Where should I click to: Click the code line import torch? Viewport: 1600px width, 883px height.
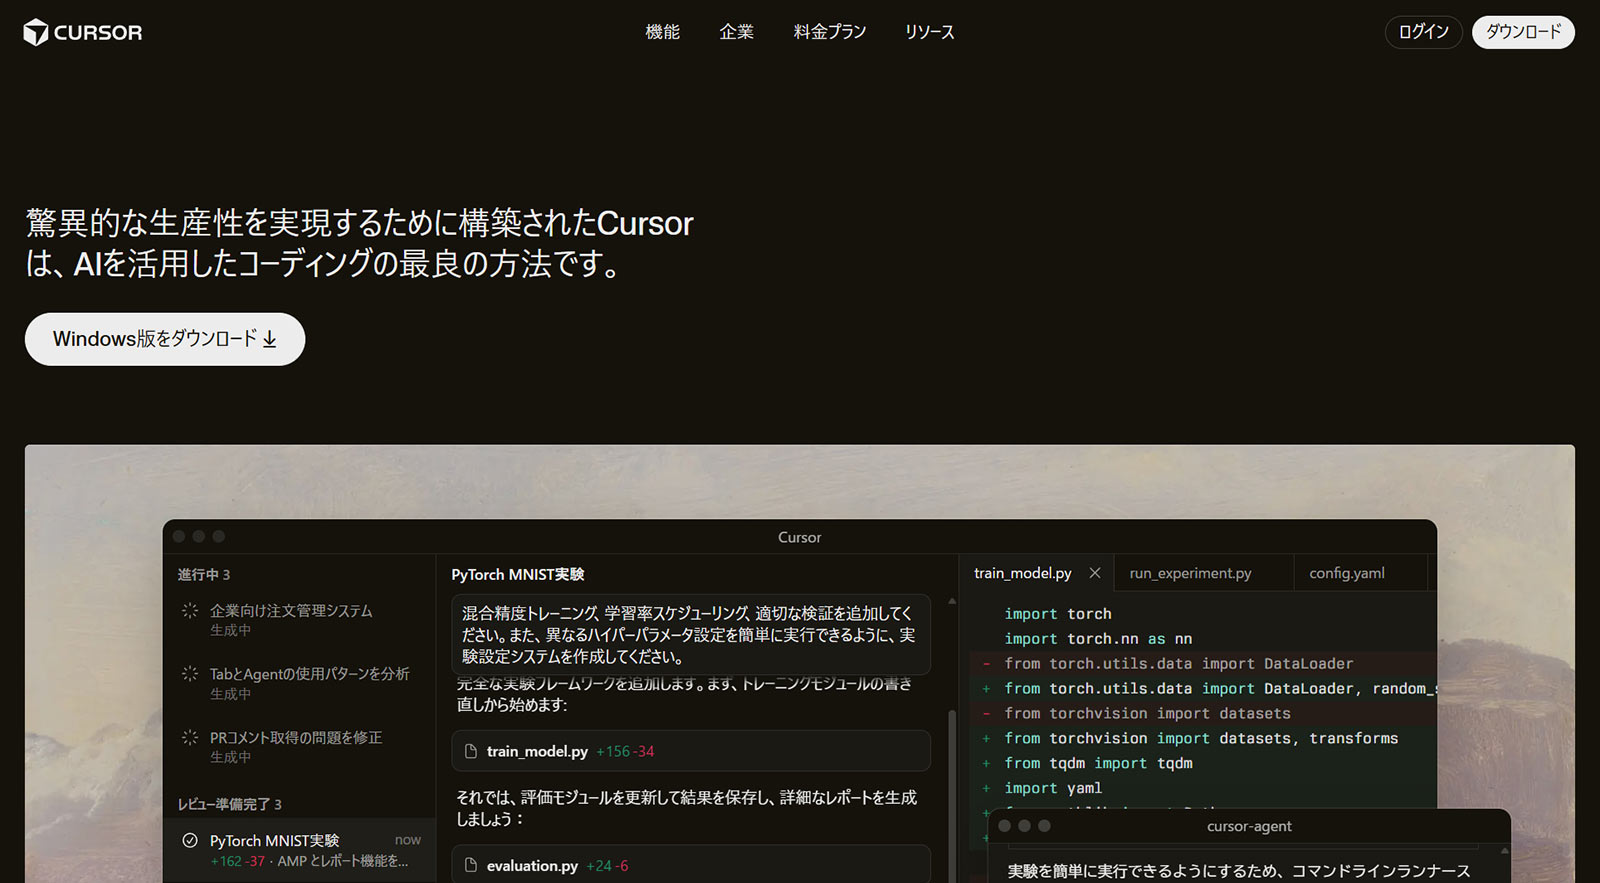[x=1058, y=614]
